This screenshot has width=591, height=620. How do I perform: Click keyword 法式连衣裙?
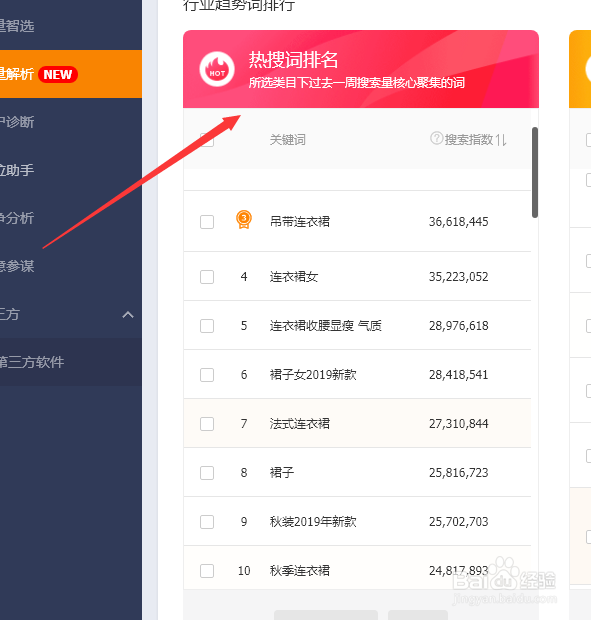coord(300,424)
